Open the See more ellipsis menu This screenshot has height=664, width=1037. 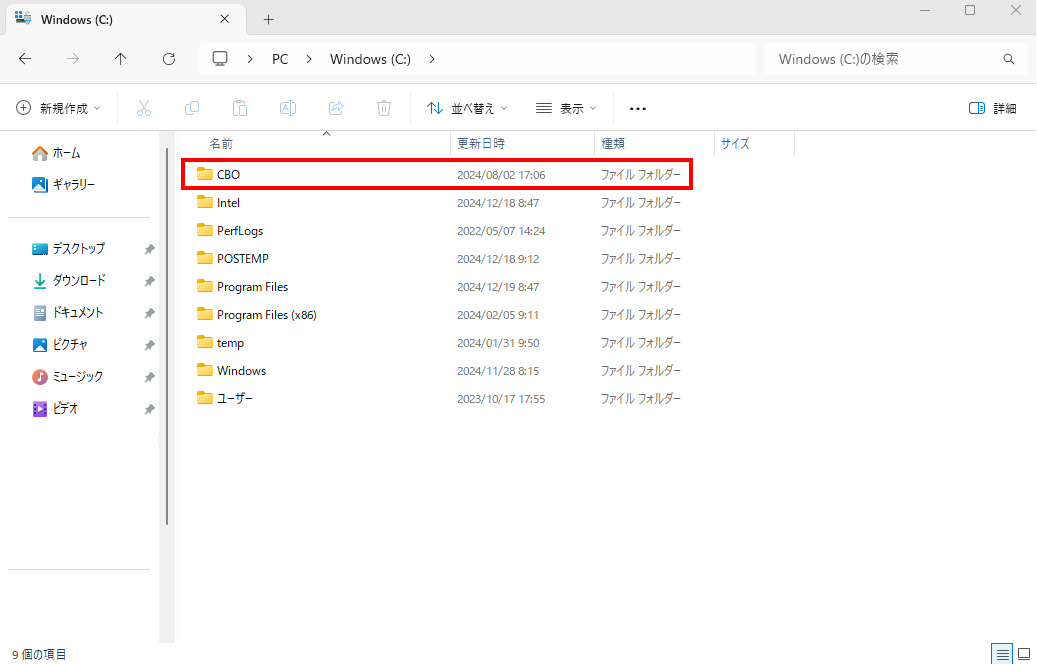click(638, 108)
